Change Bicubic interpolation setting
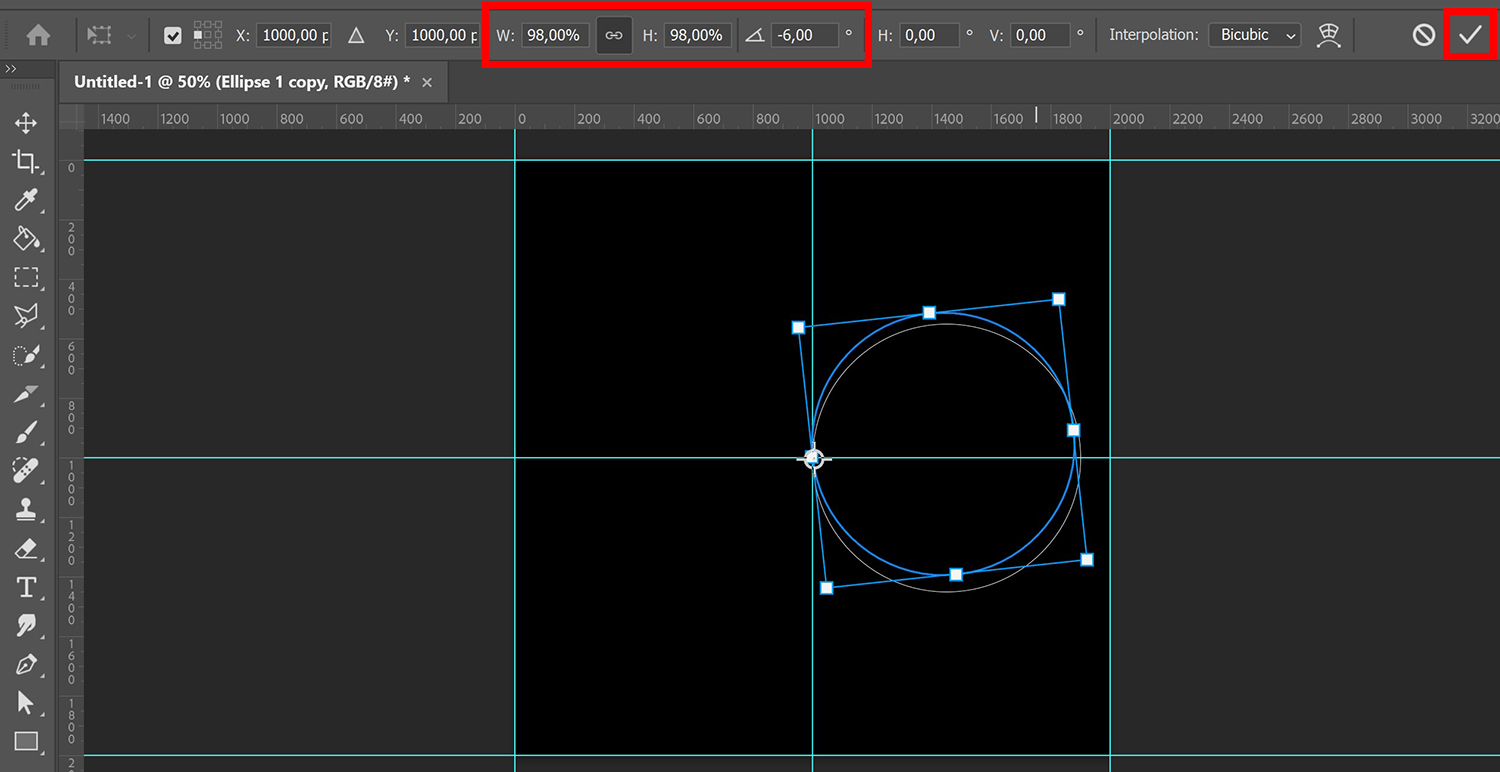Screen dimensions: 1500x772 coord(1254,33)
